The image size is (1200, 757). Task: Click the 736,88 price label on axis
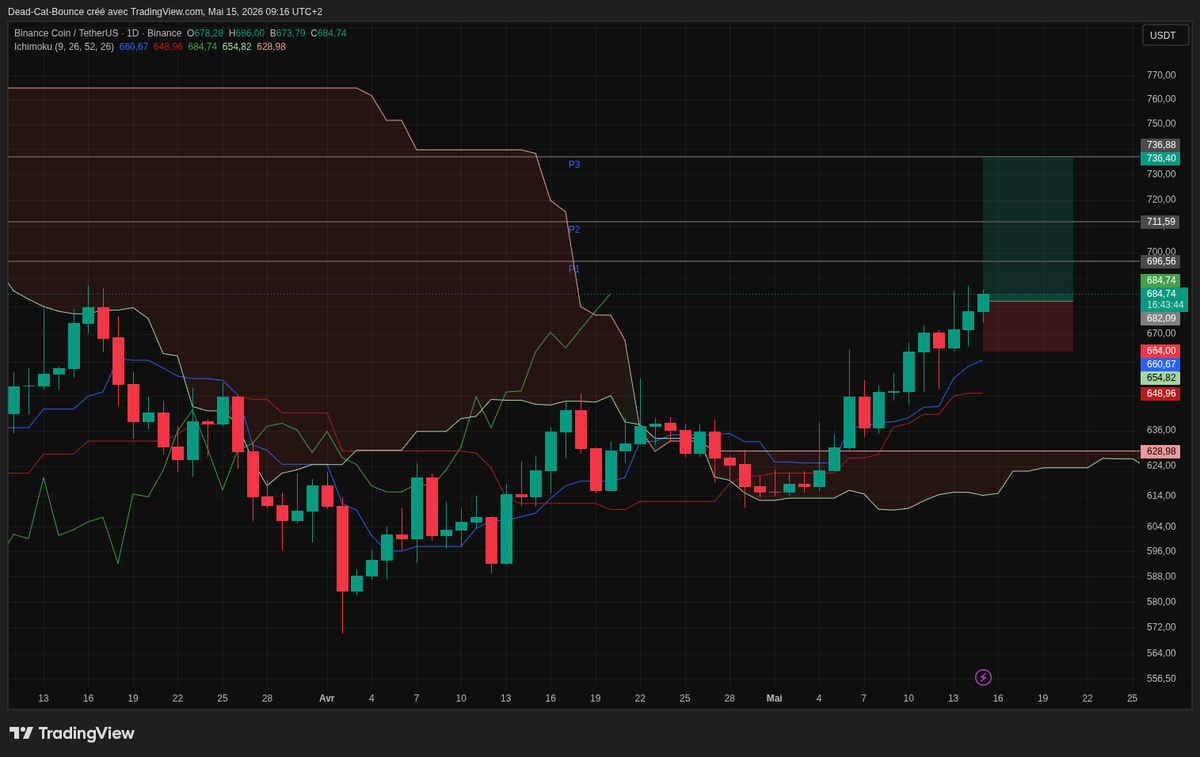1161,145
